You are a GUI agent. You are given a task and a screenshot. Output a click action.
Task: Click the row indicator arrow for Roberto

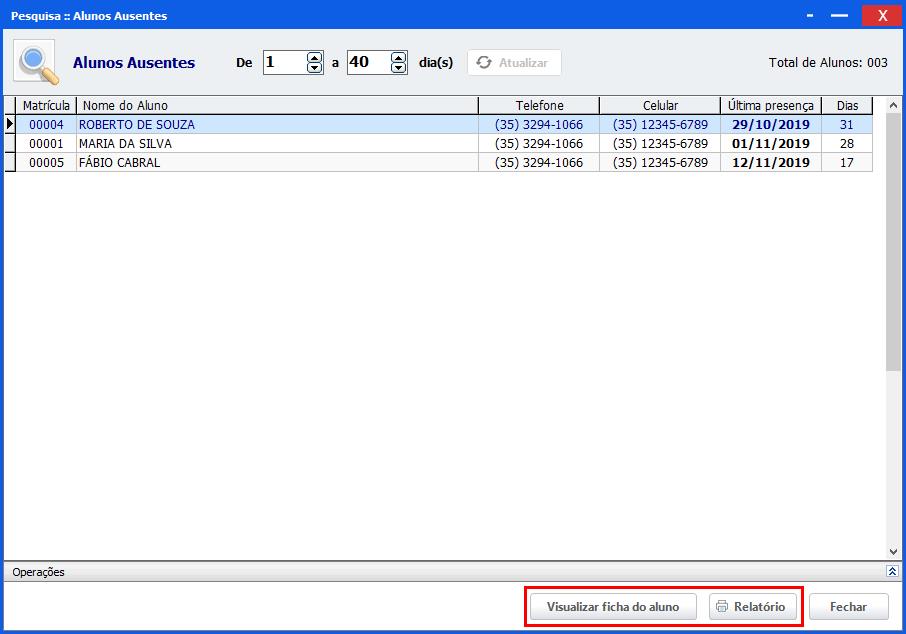tap(10, 124)
